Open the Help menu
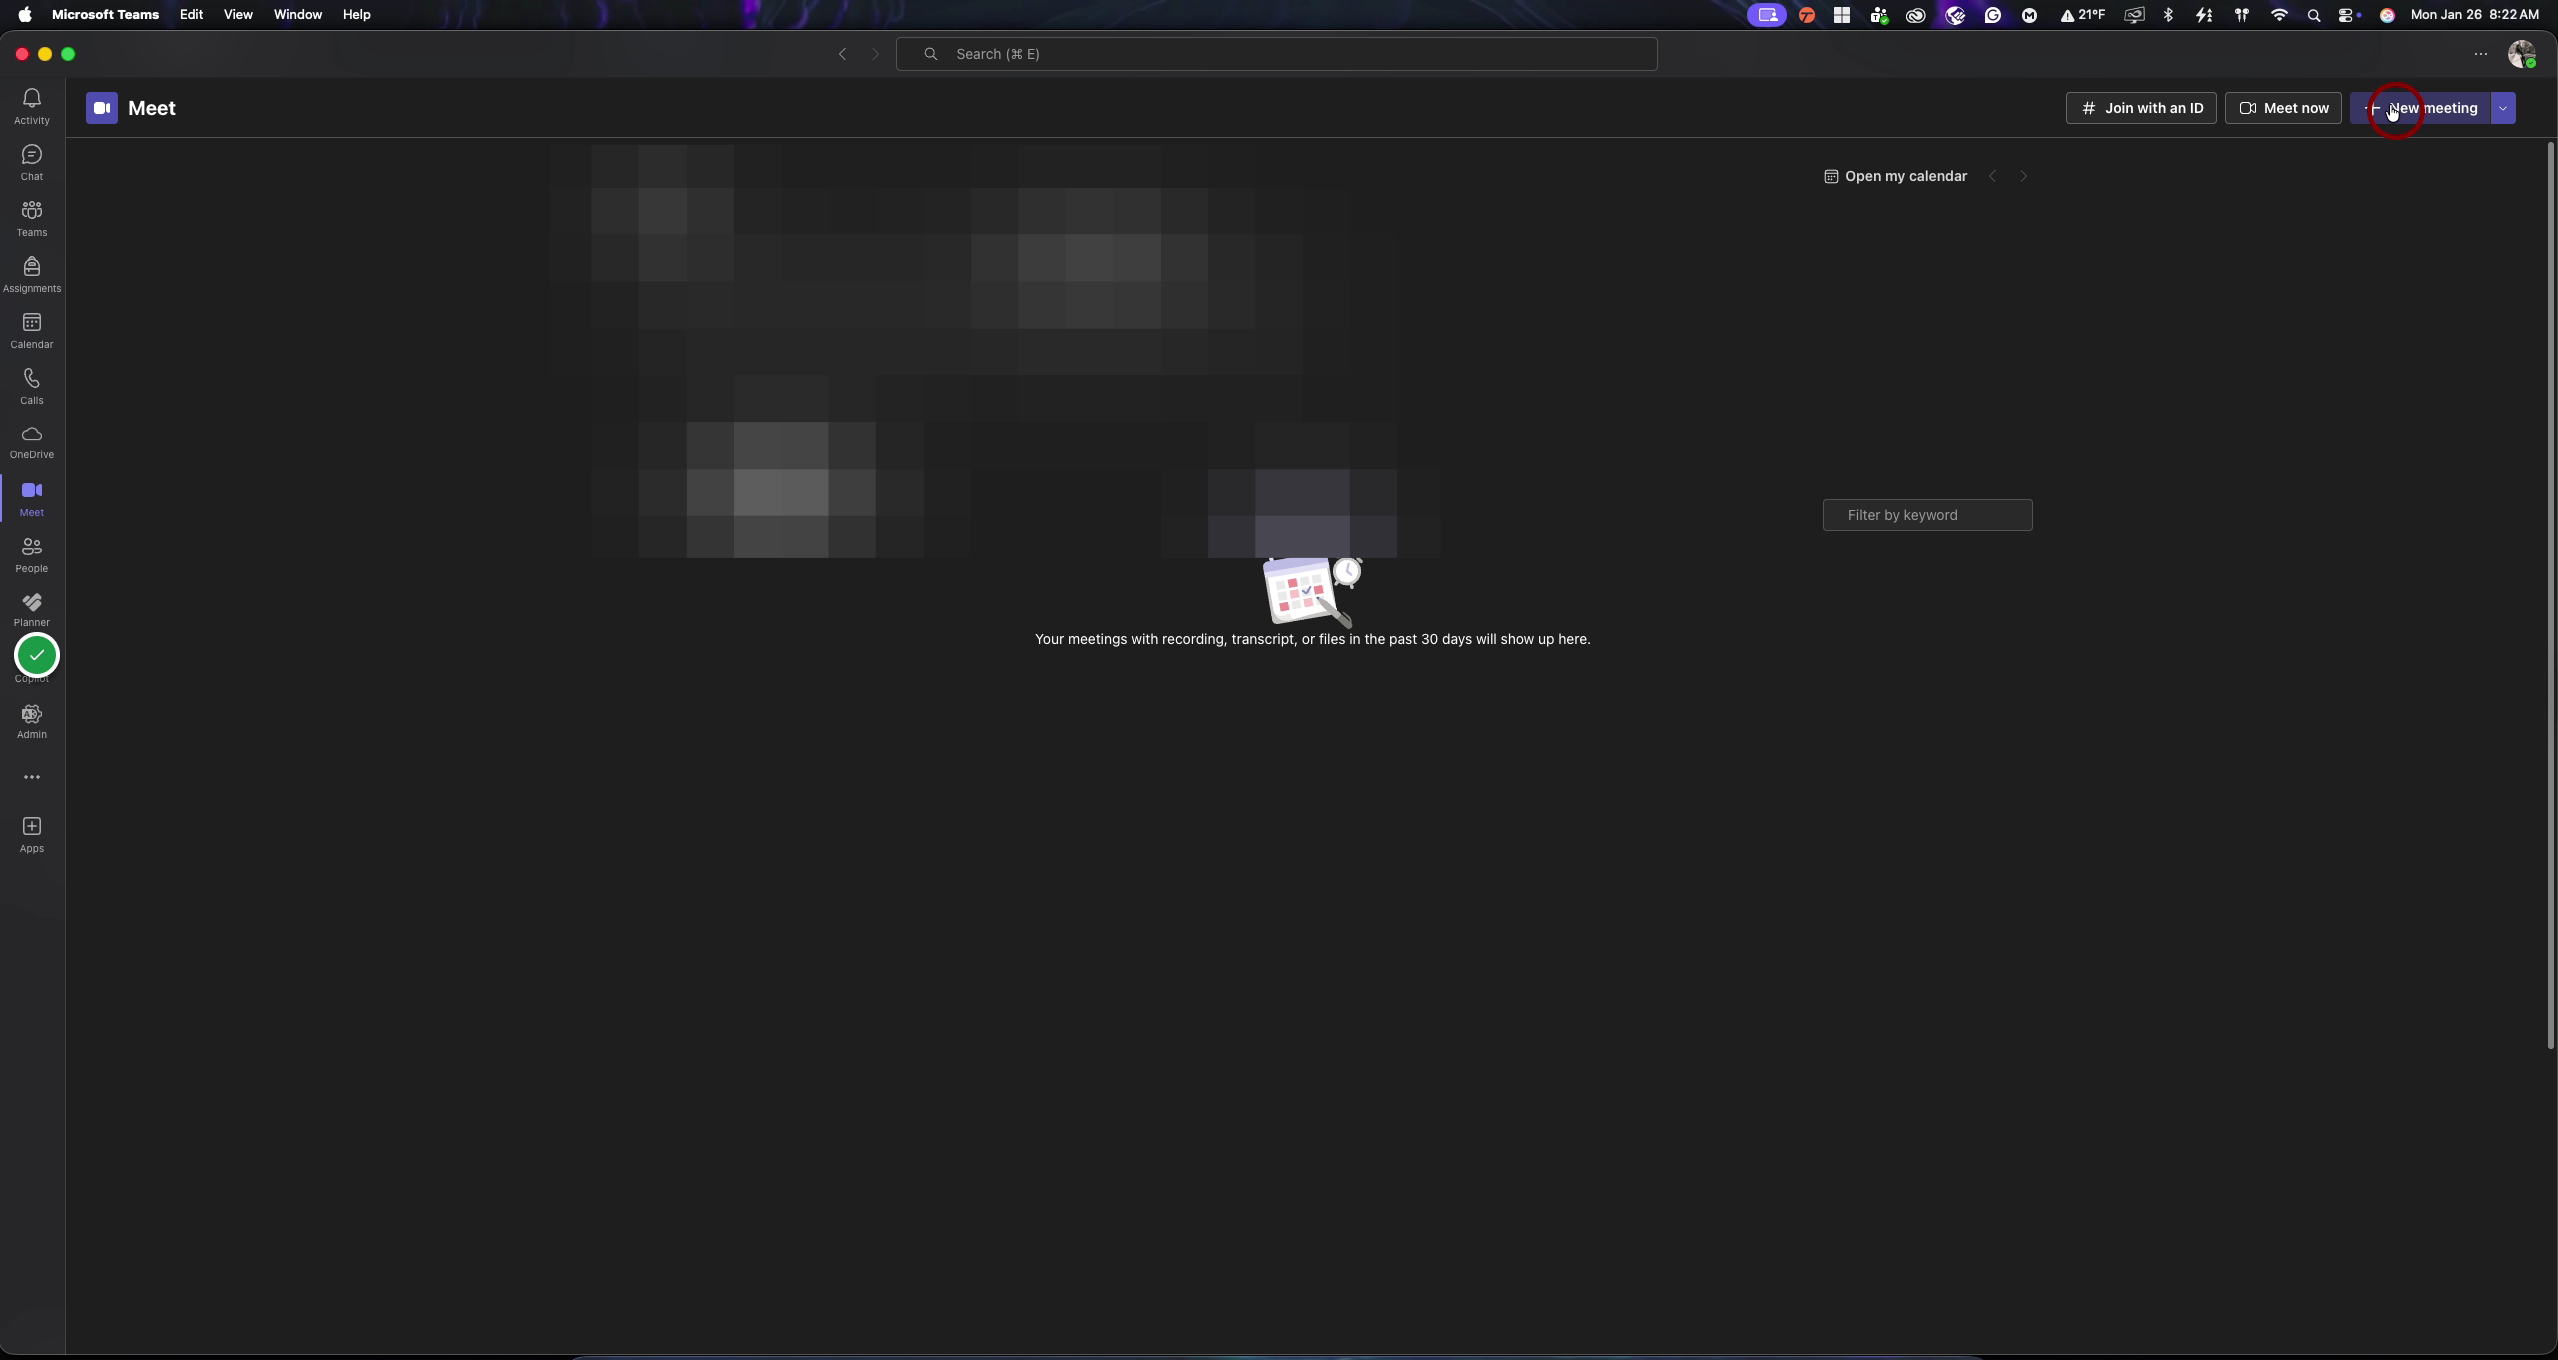 (x=356, y=14)
